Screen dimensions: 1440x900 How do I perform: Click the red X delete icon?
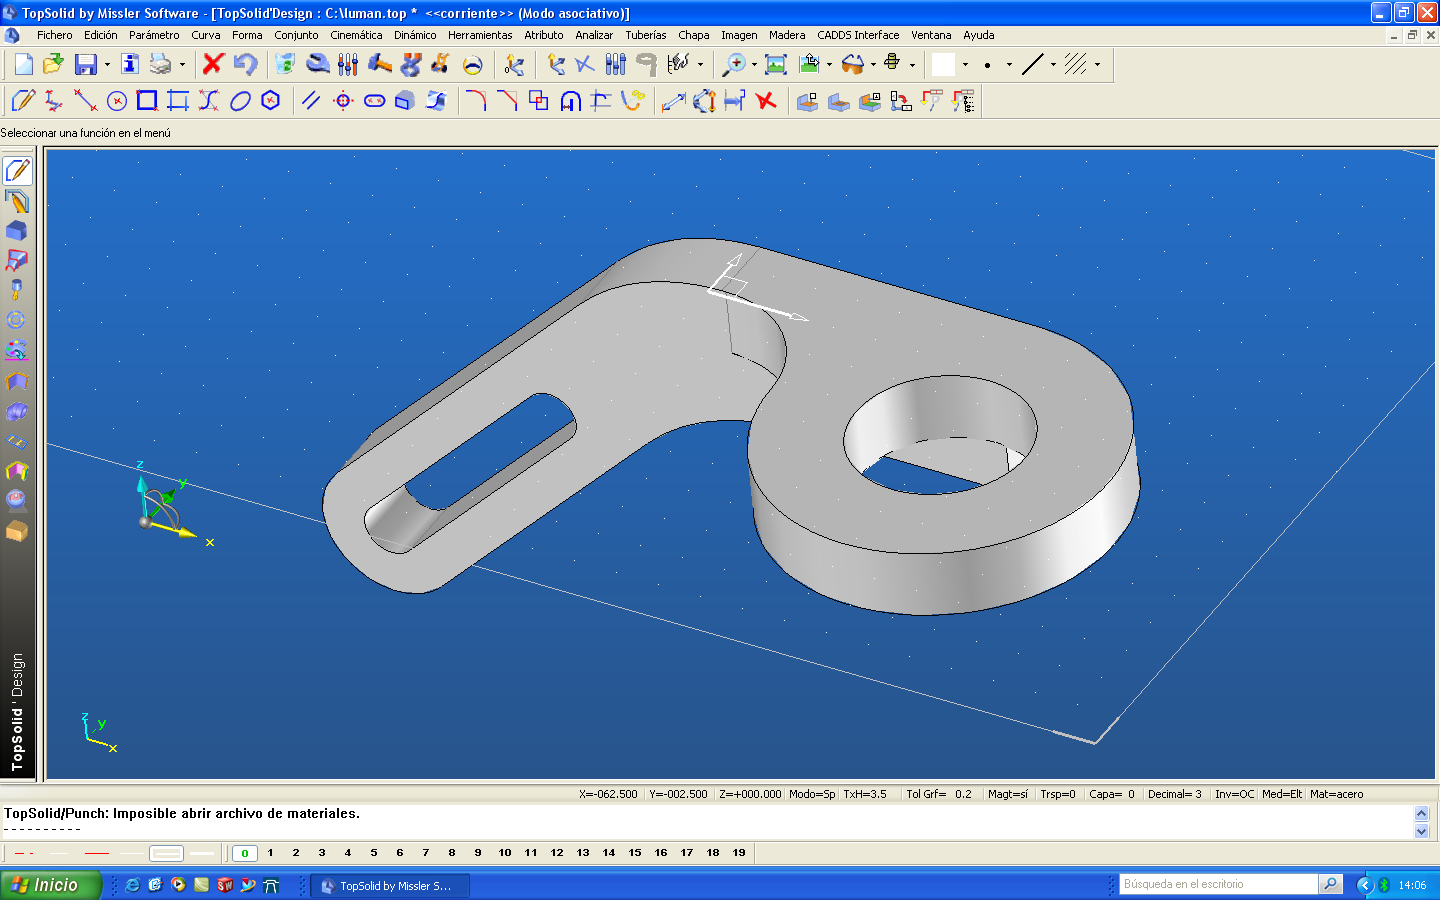pos(213,64)
